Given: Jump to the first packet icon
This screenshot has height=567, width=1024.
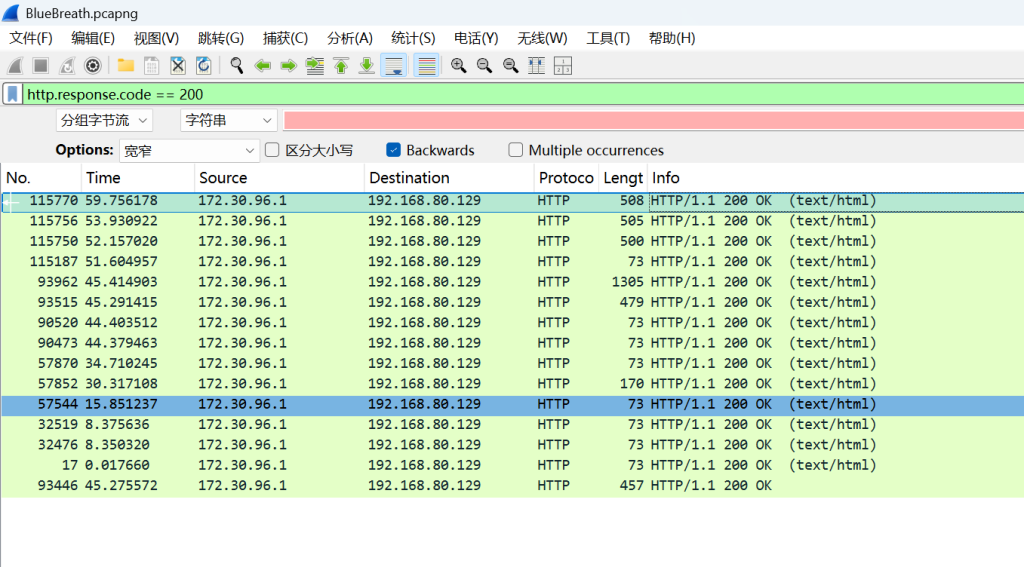Looking at the screenshot, I should pyautogui.click(x=341, y=66).
